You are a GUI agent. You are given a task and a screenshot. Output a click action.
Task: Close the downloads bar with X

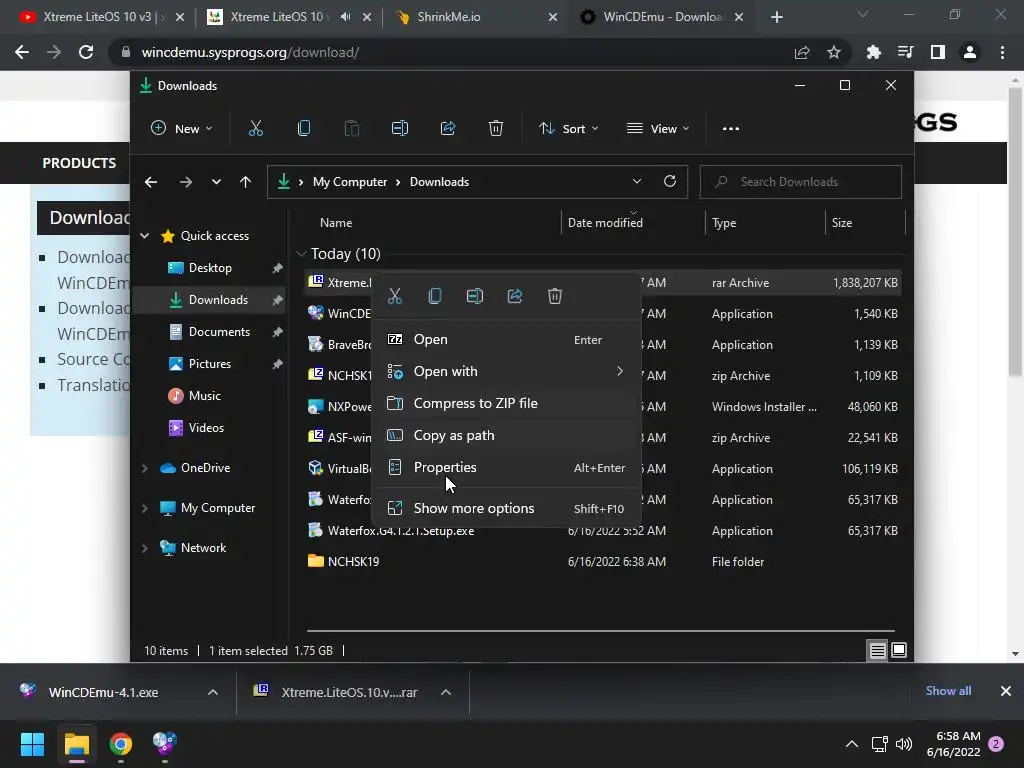pyautogui.click(x=1006, y=691)
